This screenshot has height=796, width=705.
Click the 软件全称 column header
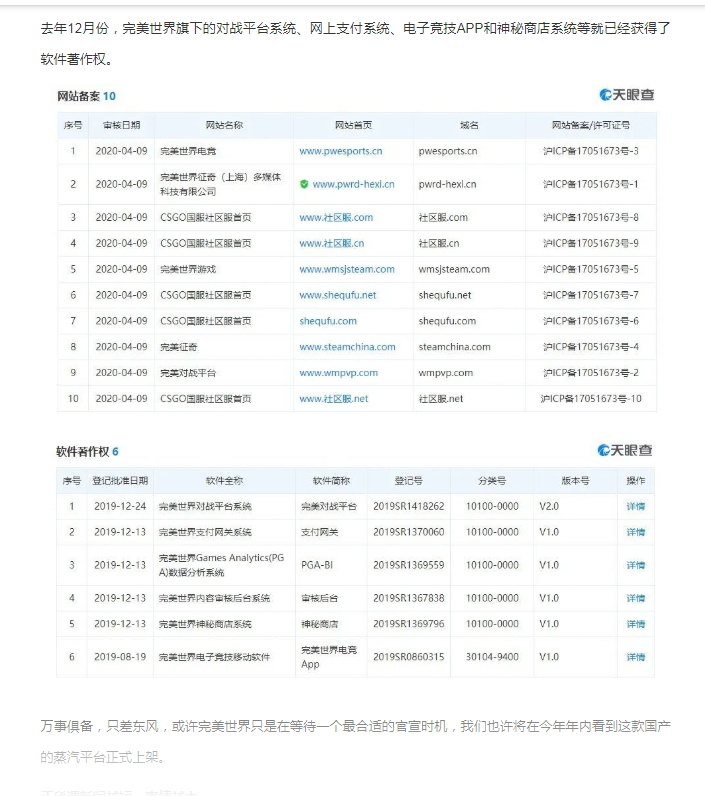224,481
